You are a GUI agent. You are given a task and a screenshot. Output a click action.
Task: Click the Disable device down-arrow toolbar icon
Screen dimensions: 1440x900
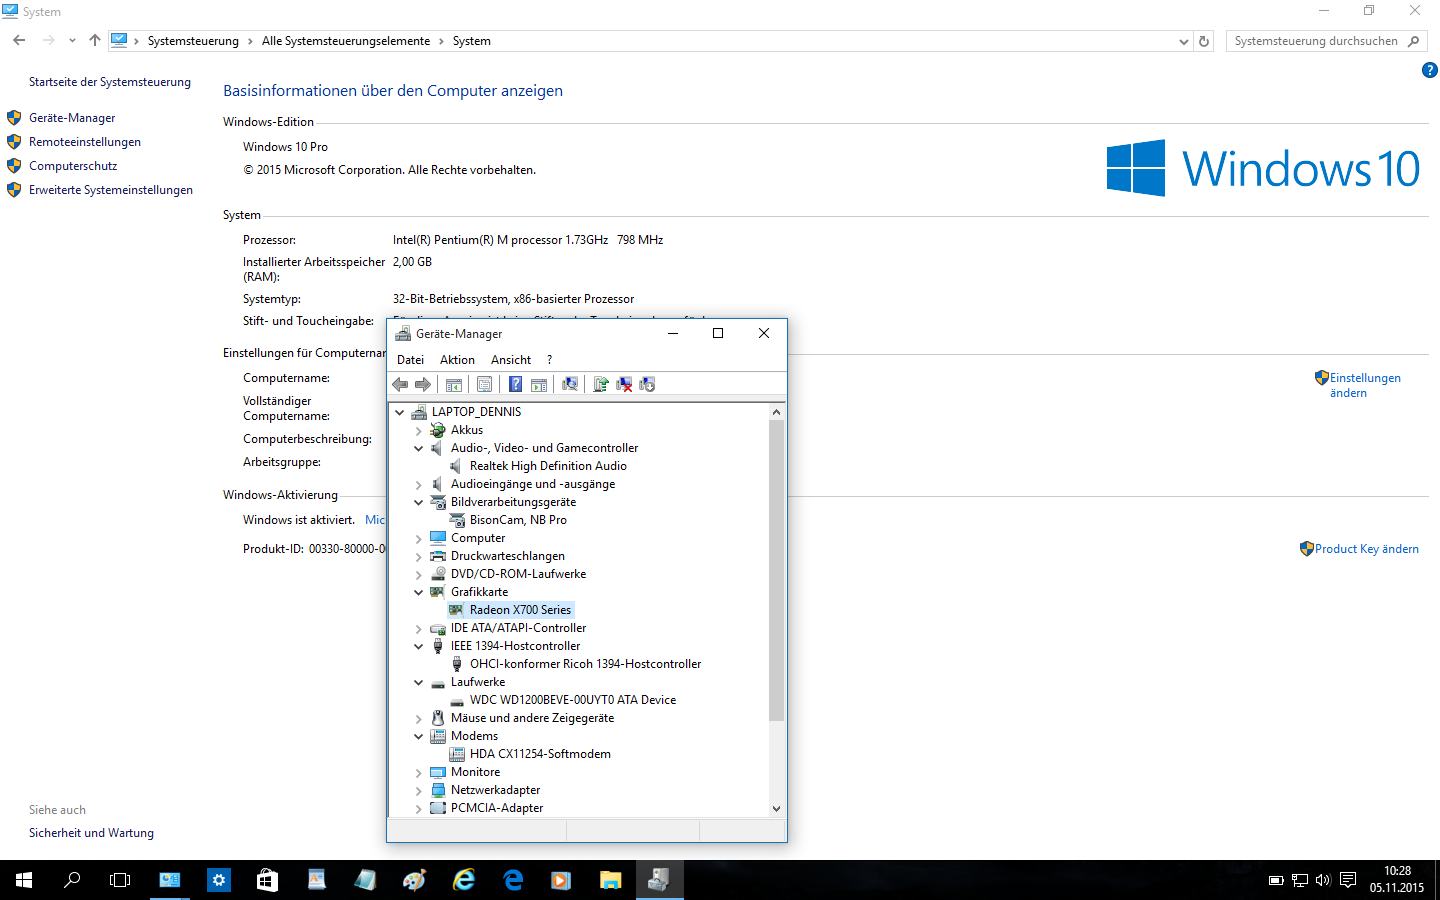[x=647, y=384]
